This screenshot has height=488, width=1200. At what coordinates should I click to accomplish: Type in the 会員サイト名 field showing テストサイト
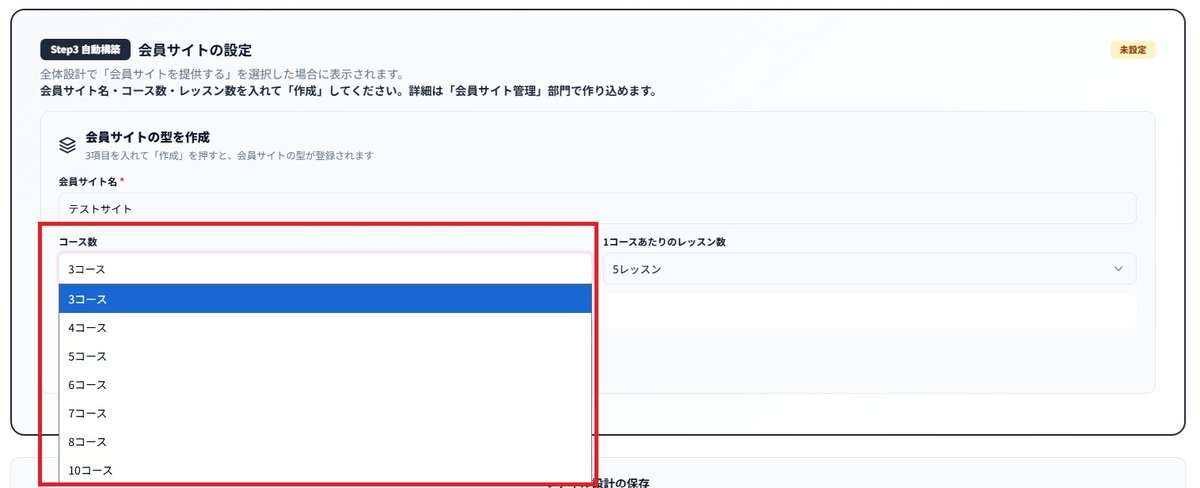597,208
